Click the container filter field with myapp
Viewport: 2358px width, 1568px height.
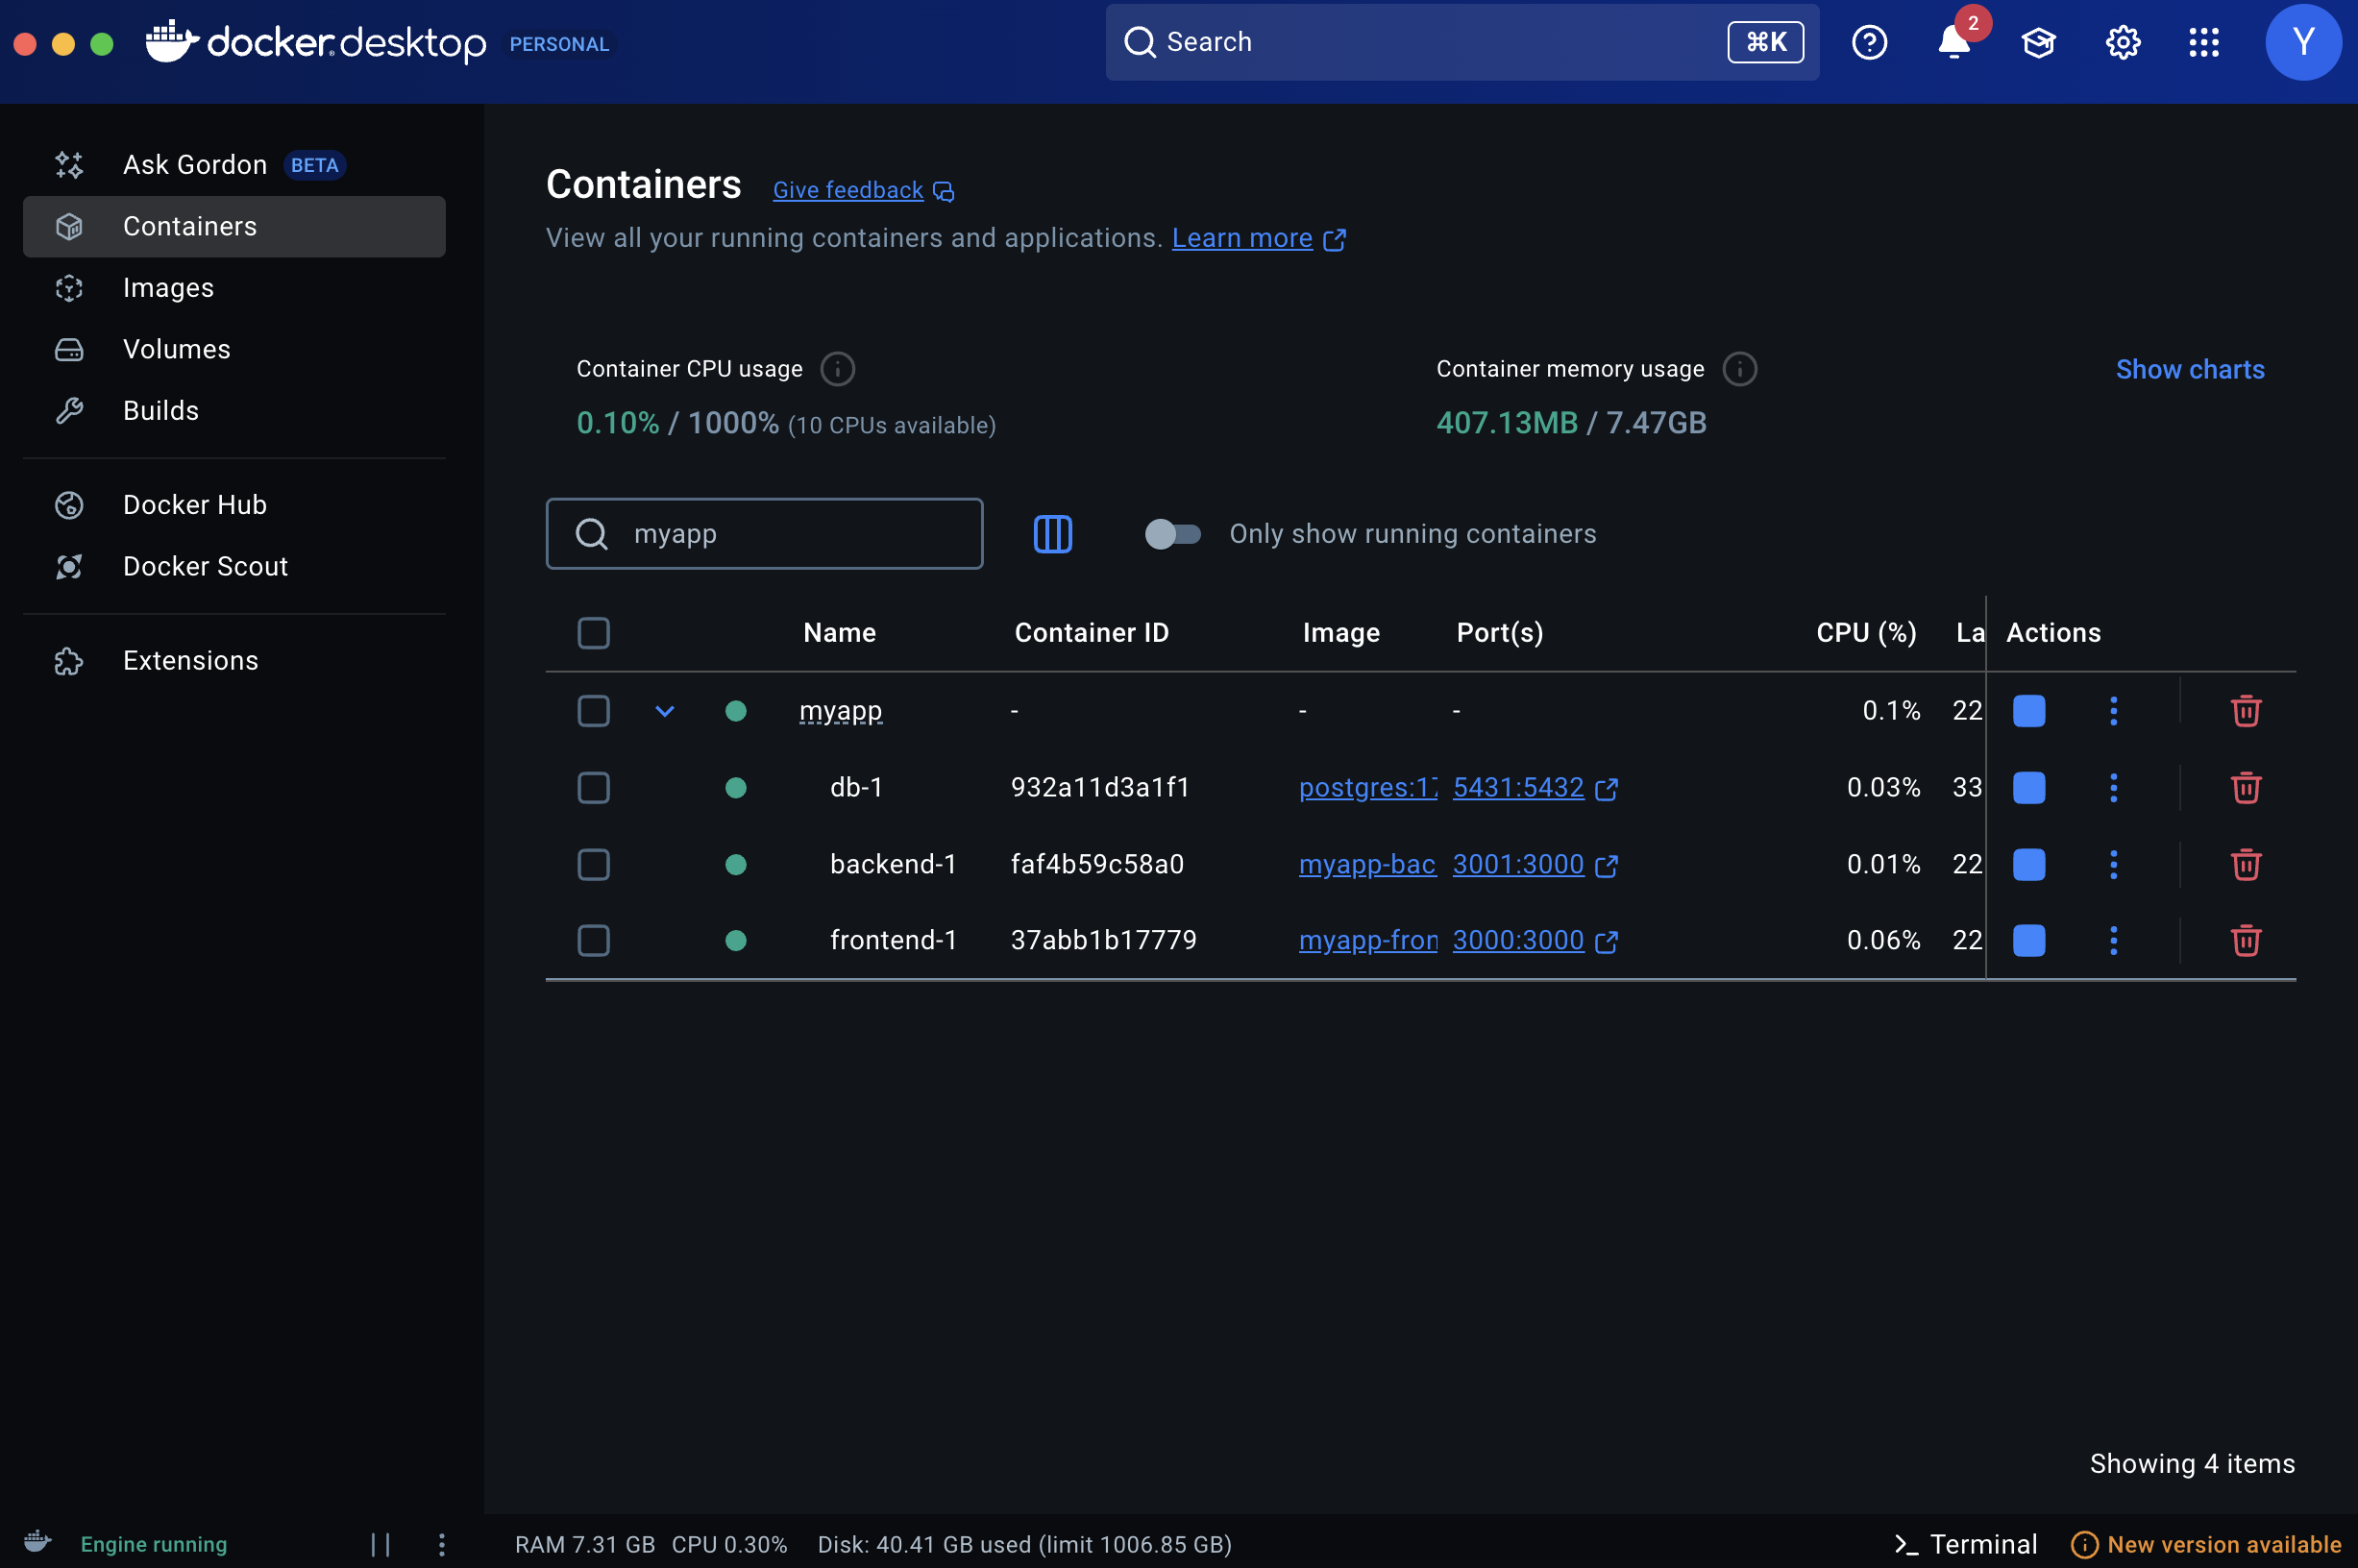(764, 534)
